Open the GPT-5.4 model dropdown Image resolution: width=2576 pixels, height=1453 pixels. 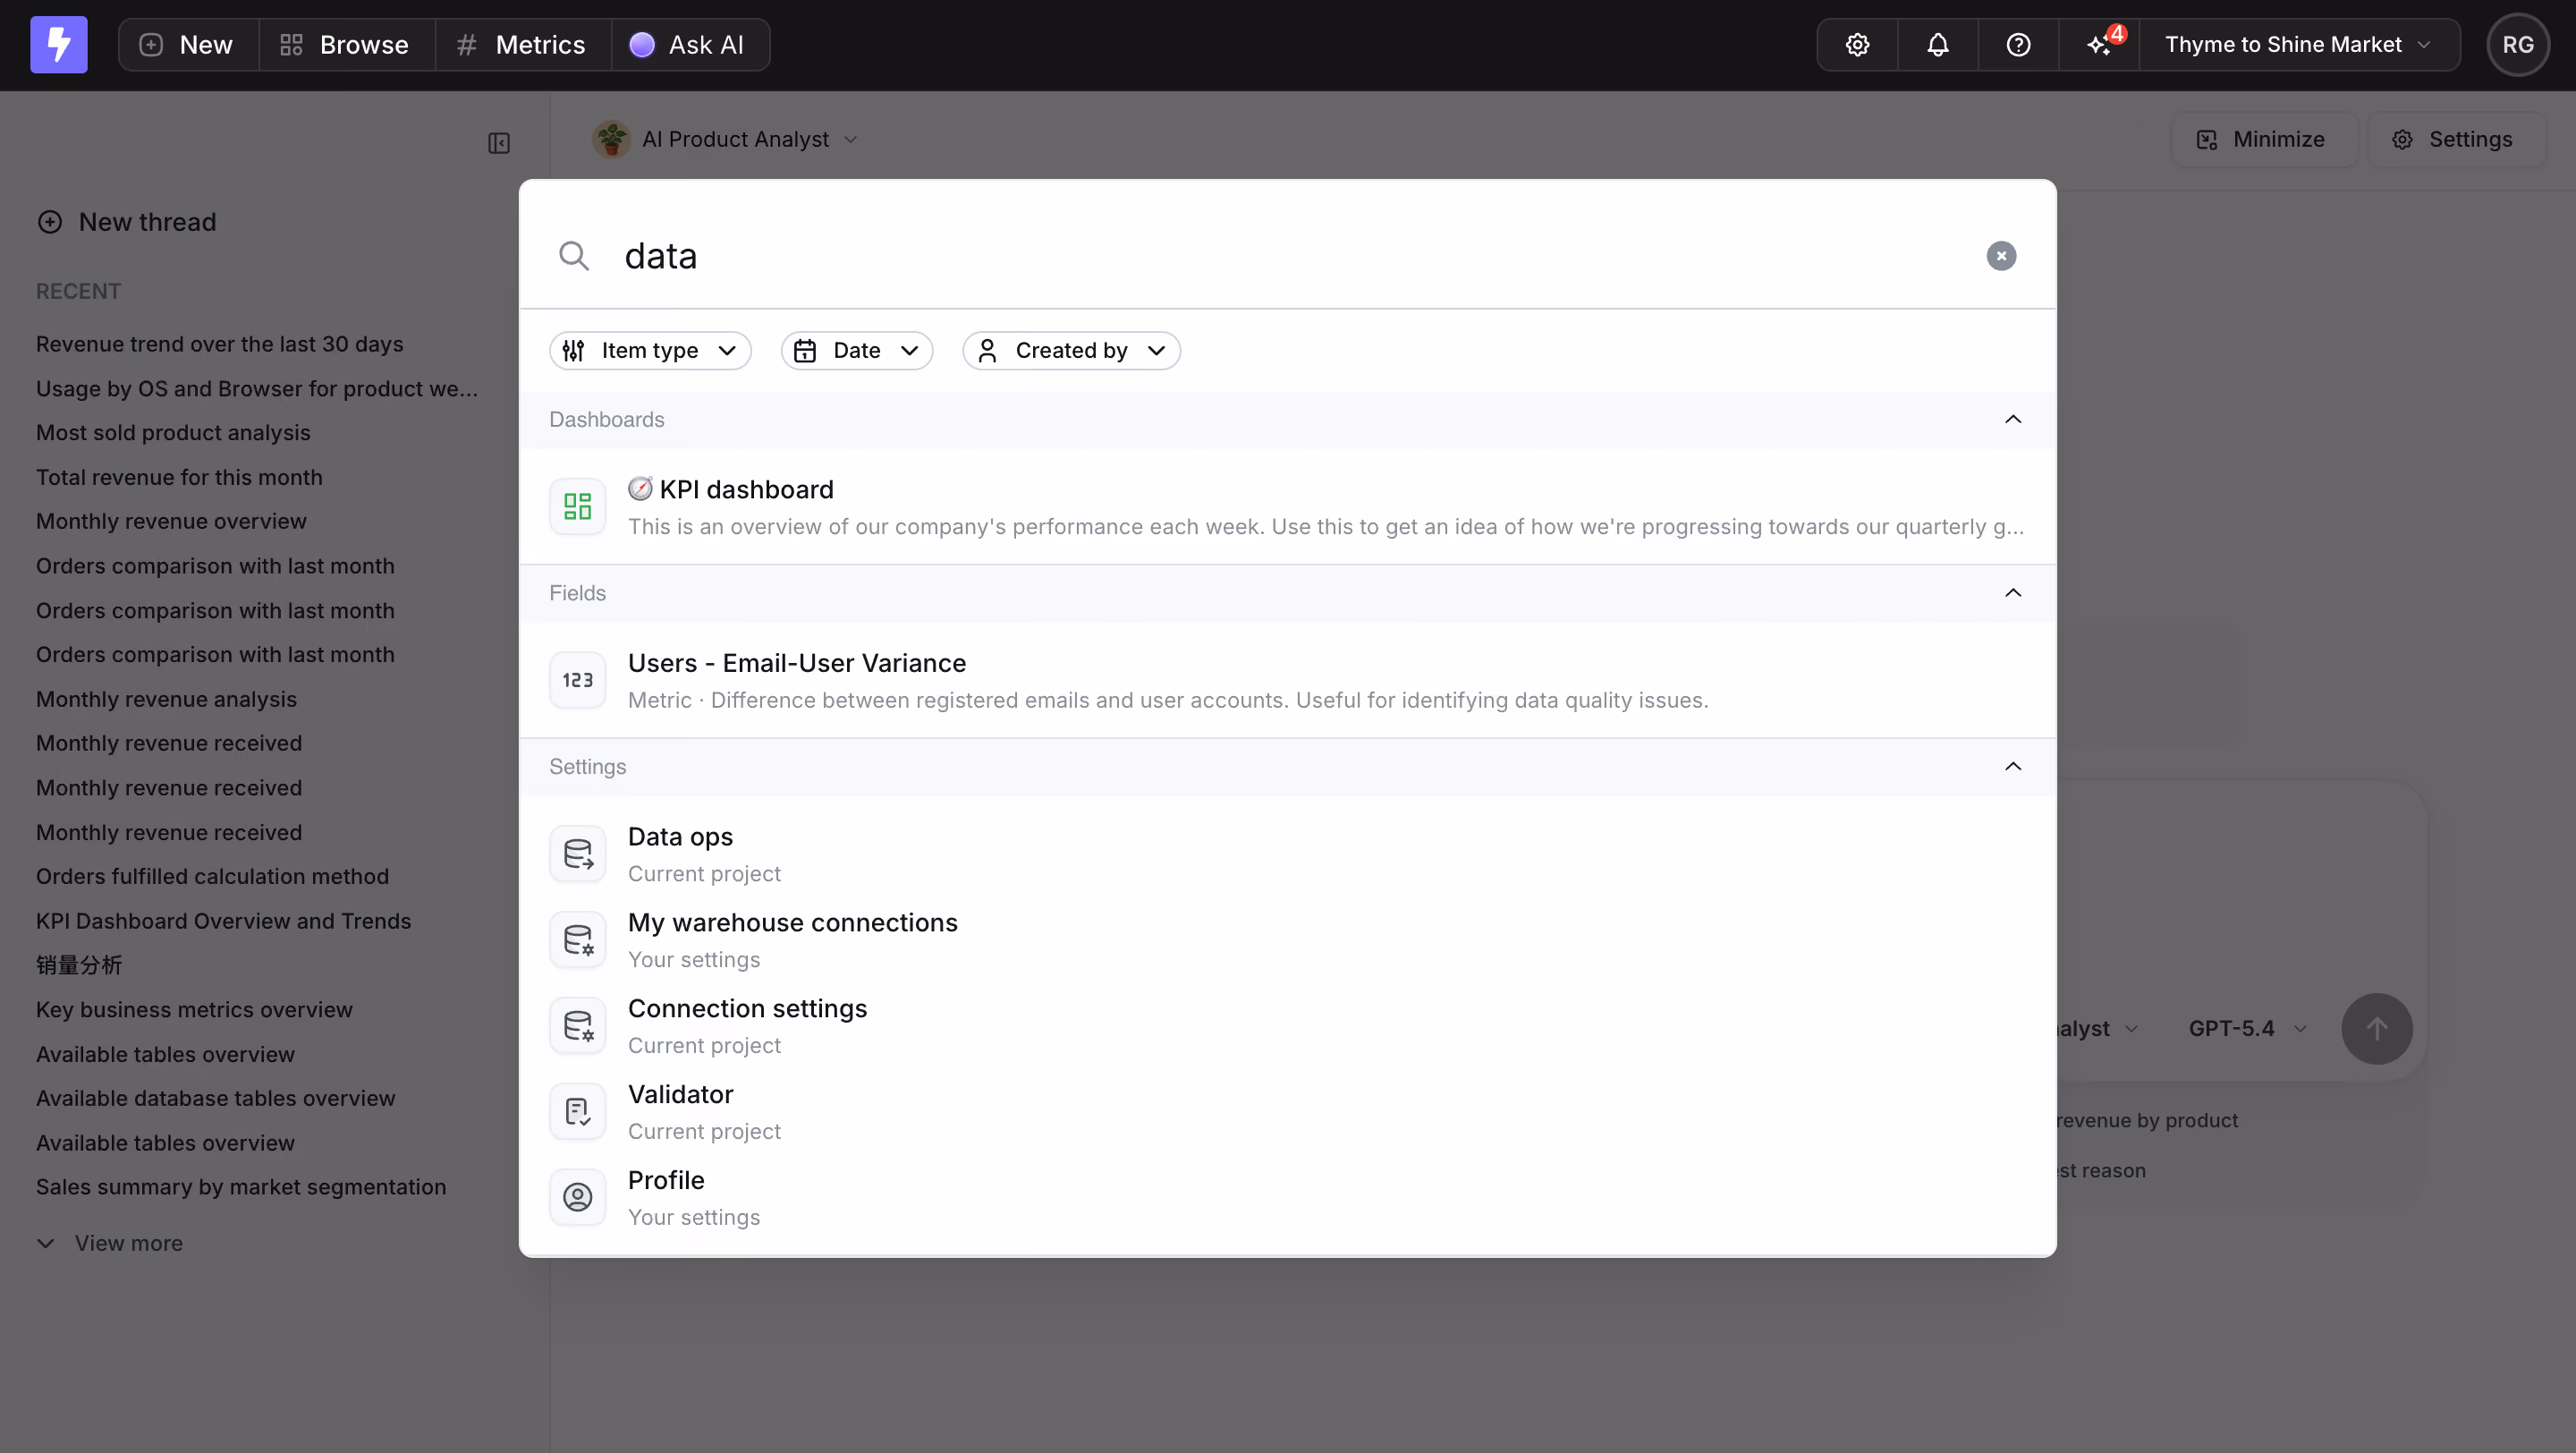(2247, 1029)
